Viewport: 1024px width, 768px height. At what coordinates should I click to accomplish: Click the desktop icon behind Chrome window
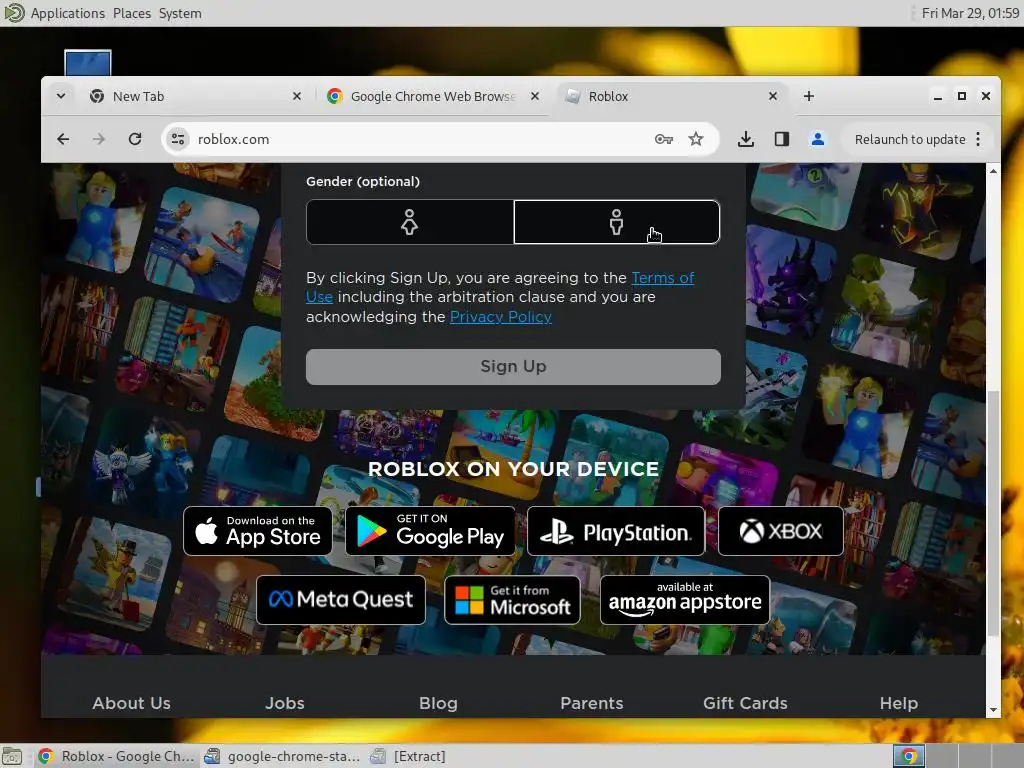coord(88,63)
